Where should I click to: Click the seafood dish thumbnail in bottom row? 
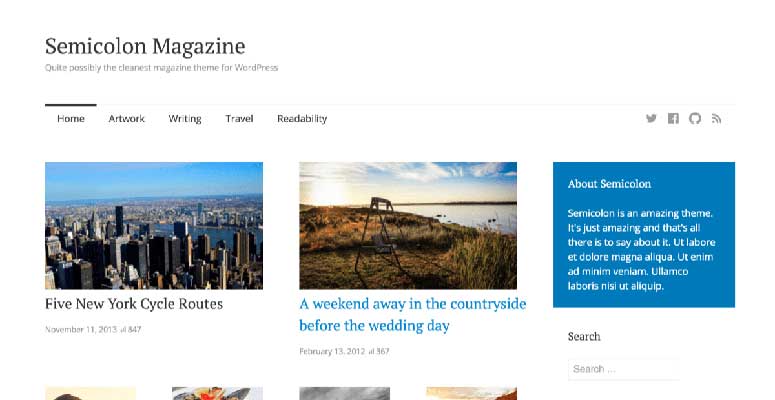(217, 394)
